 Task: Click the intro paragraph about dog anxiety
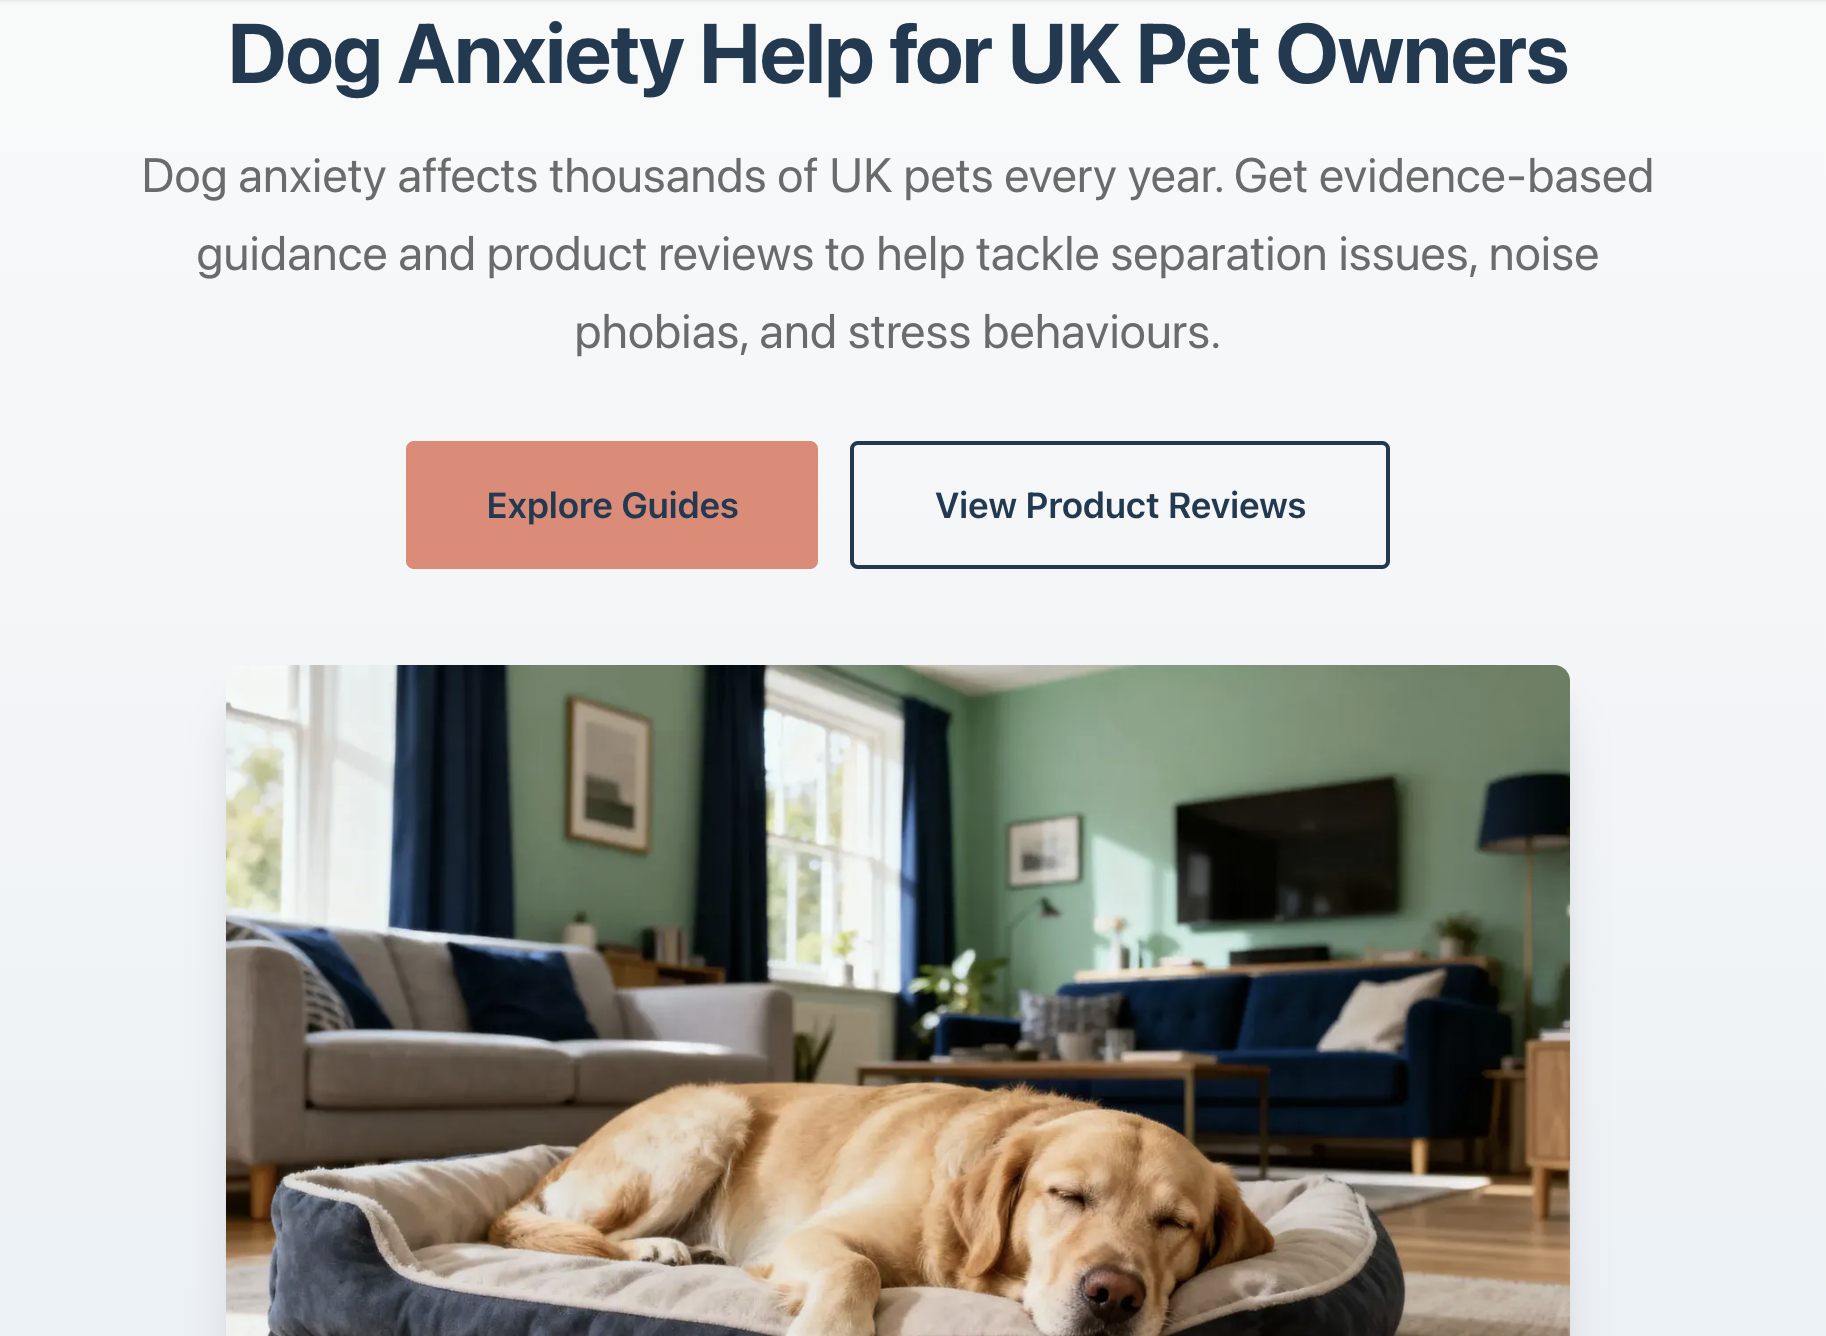[x=898, y=254]
